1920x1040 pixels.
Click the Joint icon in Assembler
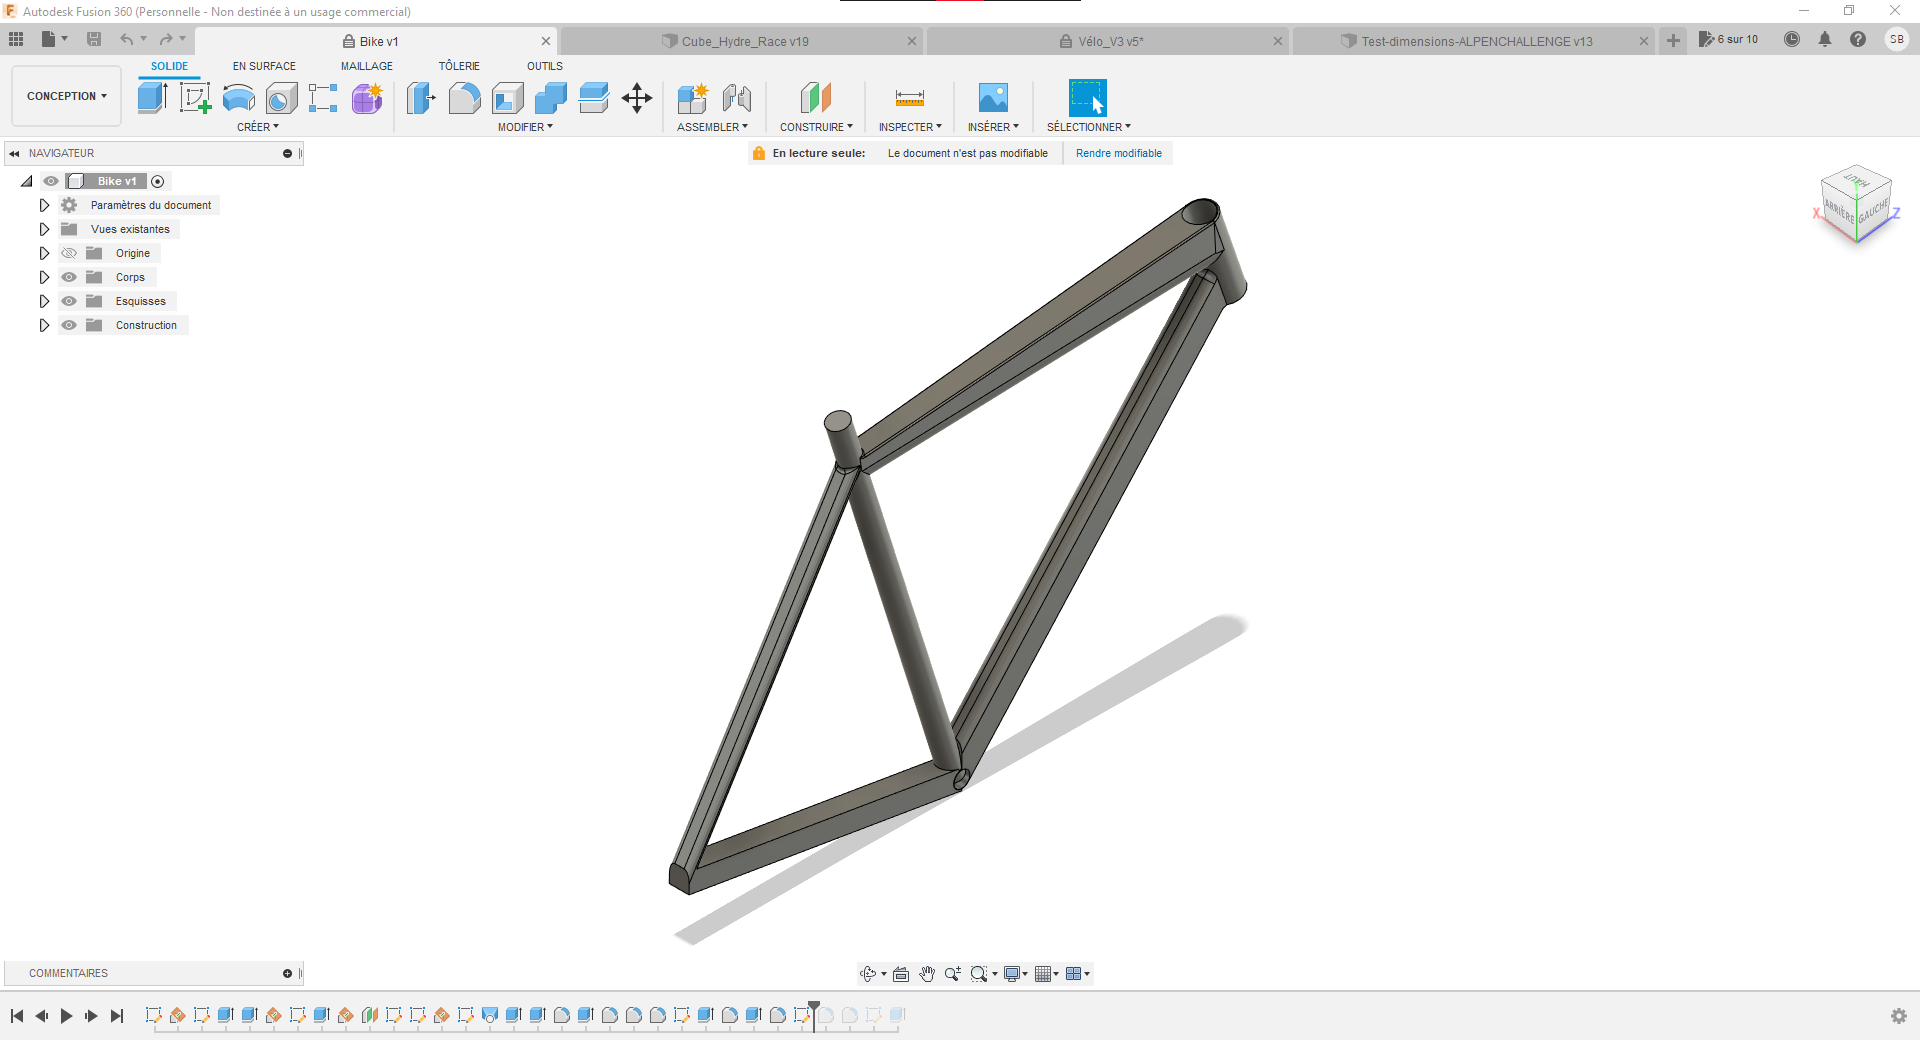(x=737, y=98)
